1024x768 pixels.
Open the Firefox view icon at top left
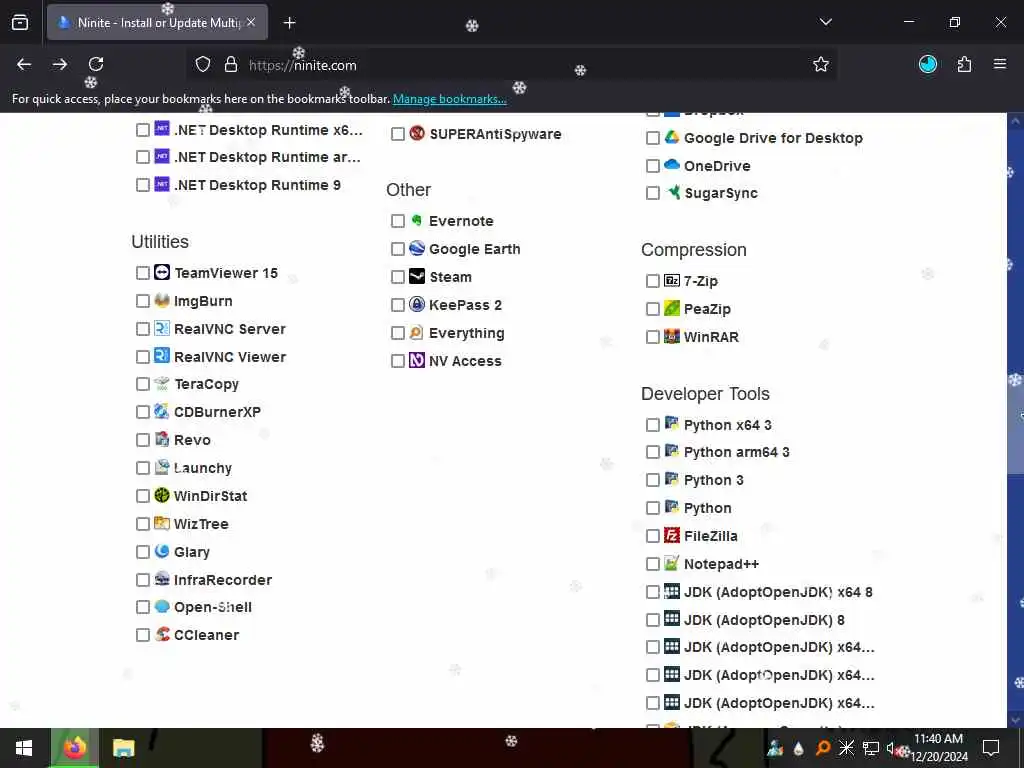coord(20,22)
